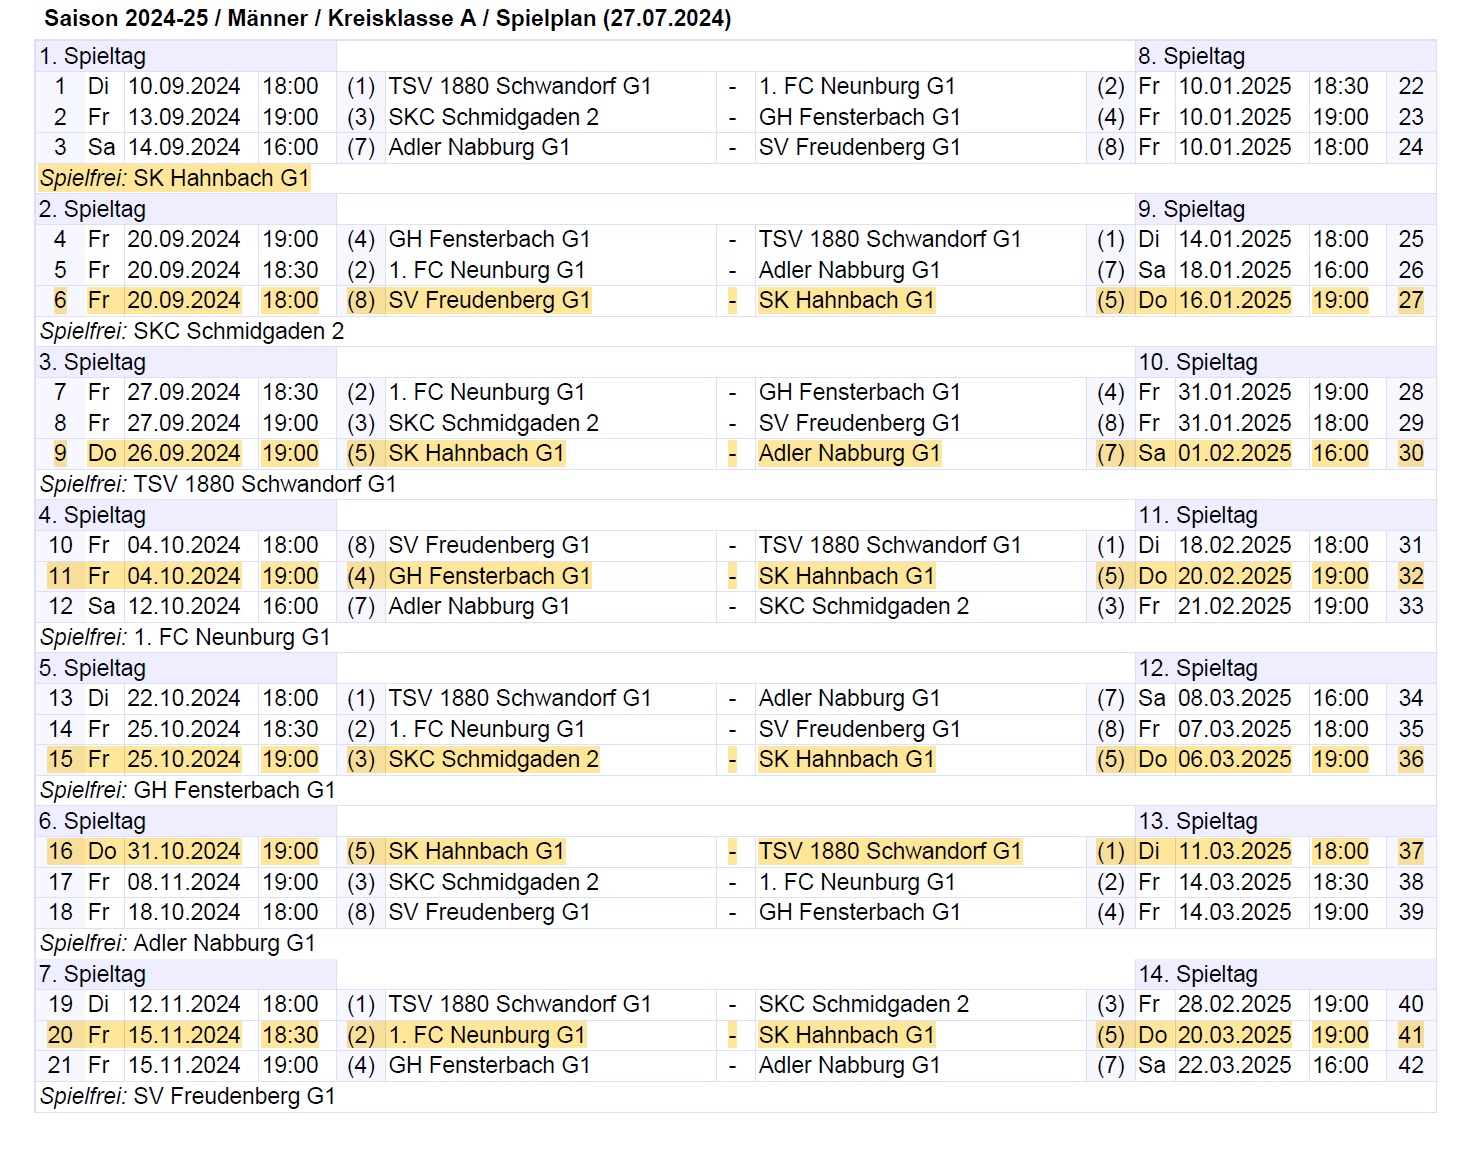Click the date 06.03.2025
This screenshot has height=1172, width=1471.
[x=1235, y=759]
